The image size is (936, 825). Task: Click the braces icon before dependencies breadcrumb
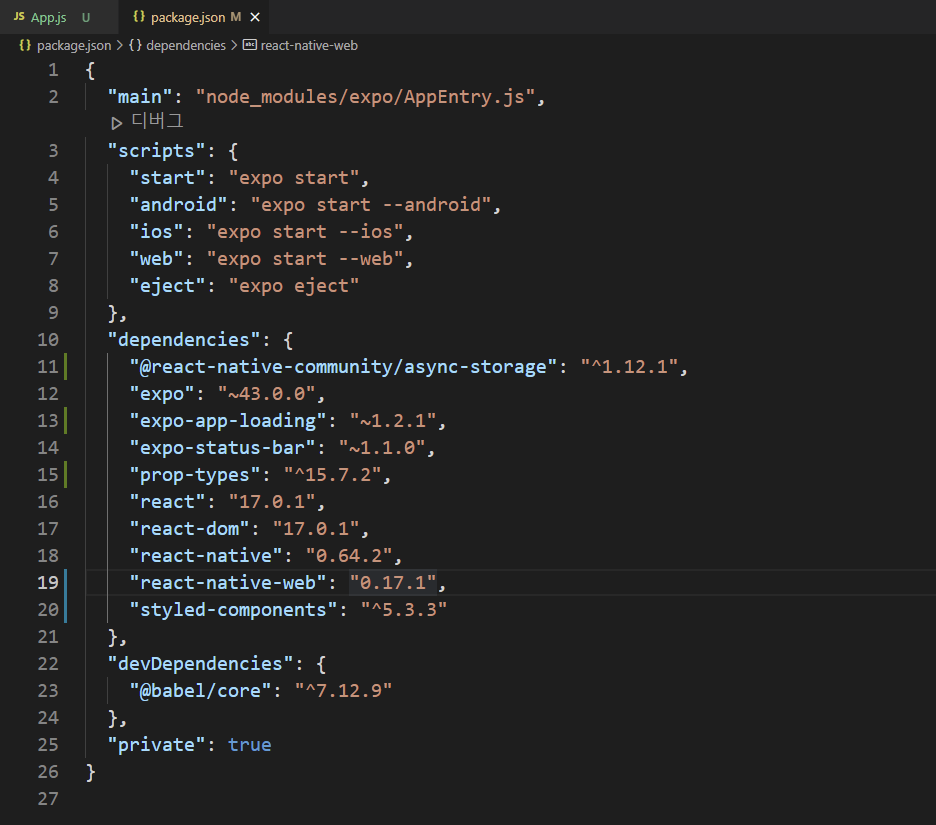136,45
